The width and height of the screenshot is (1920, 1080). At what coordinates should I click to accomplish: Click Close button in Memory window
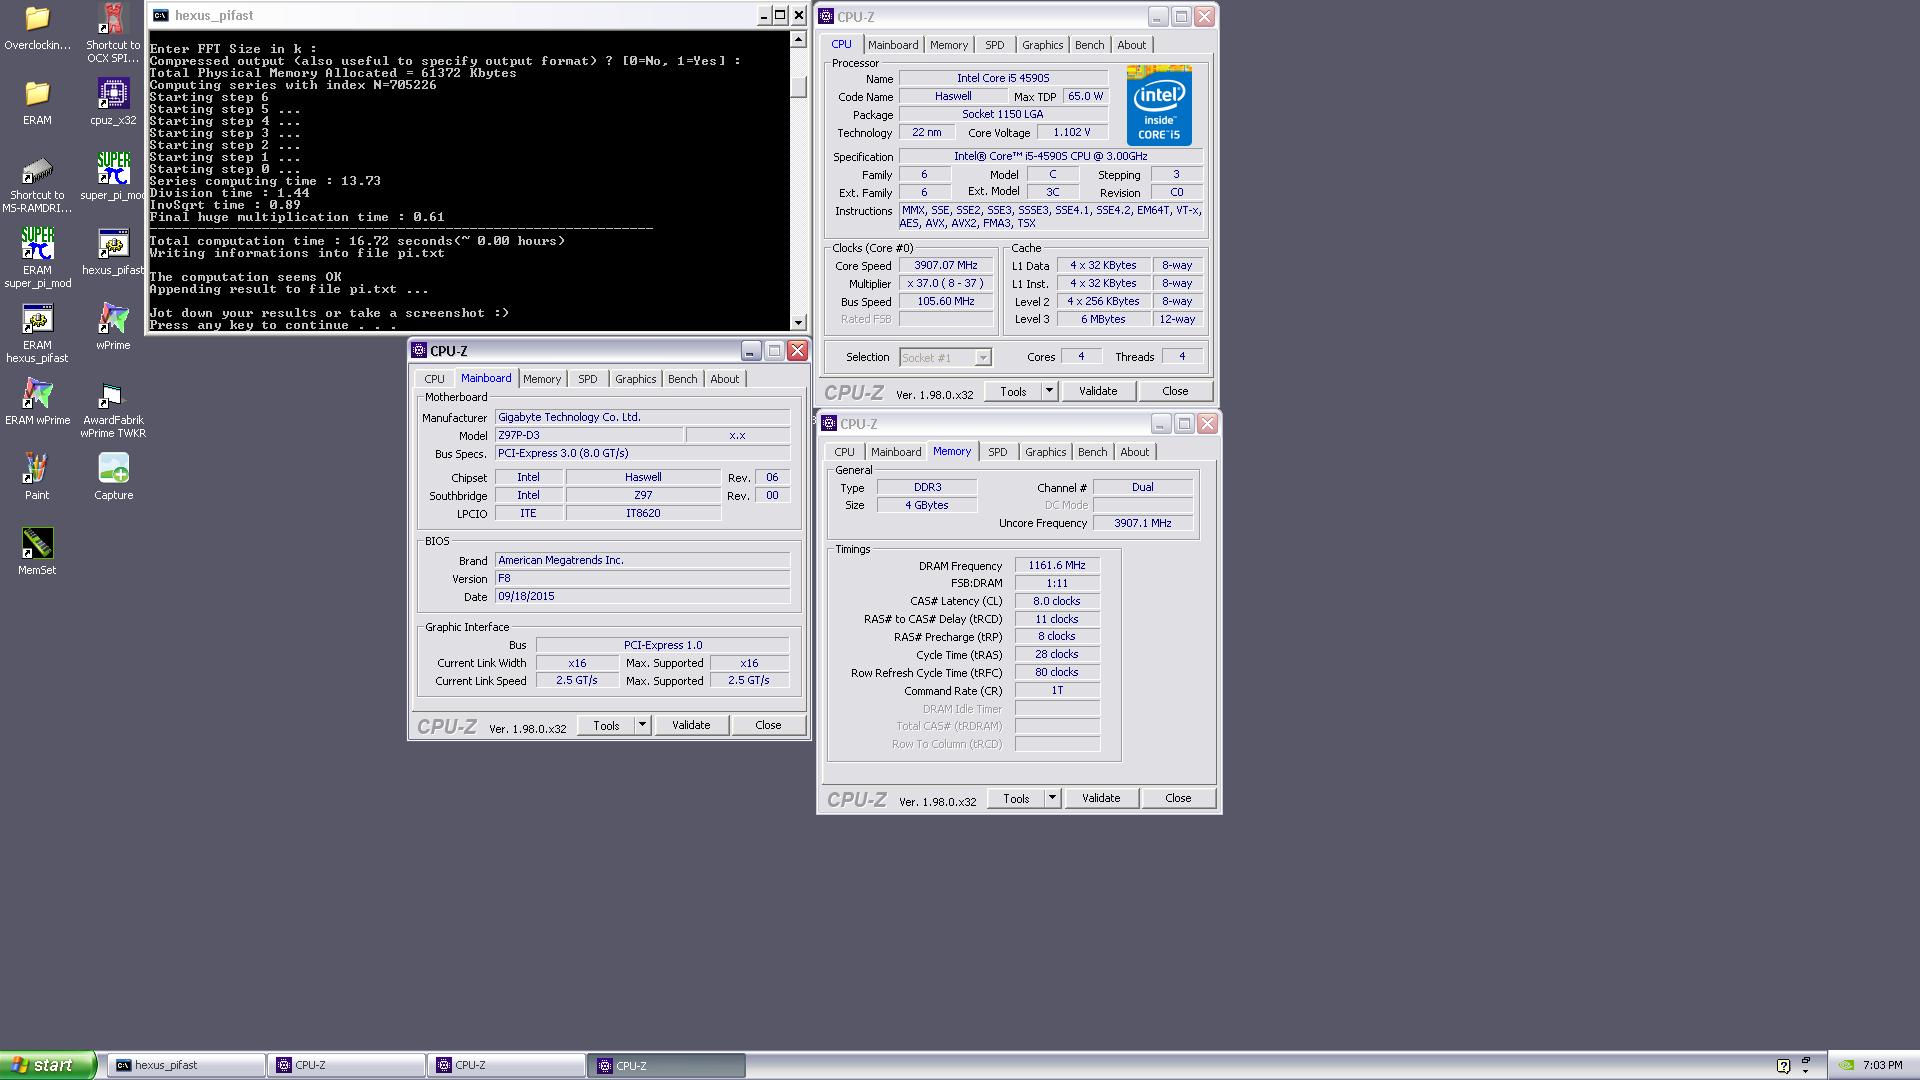(1178, 798)
